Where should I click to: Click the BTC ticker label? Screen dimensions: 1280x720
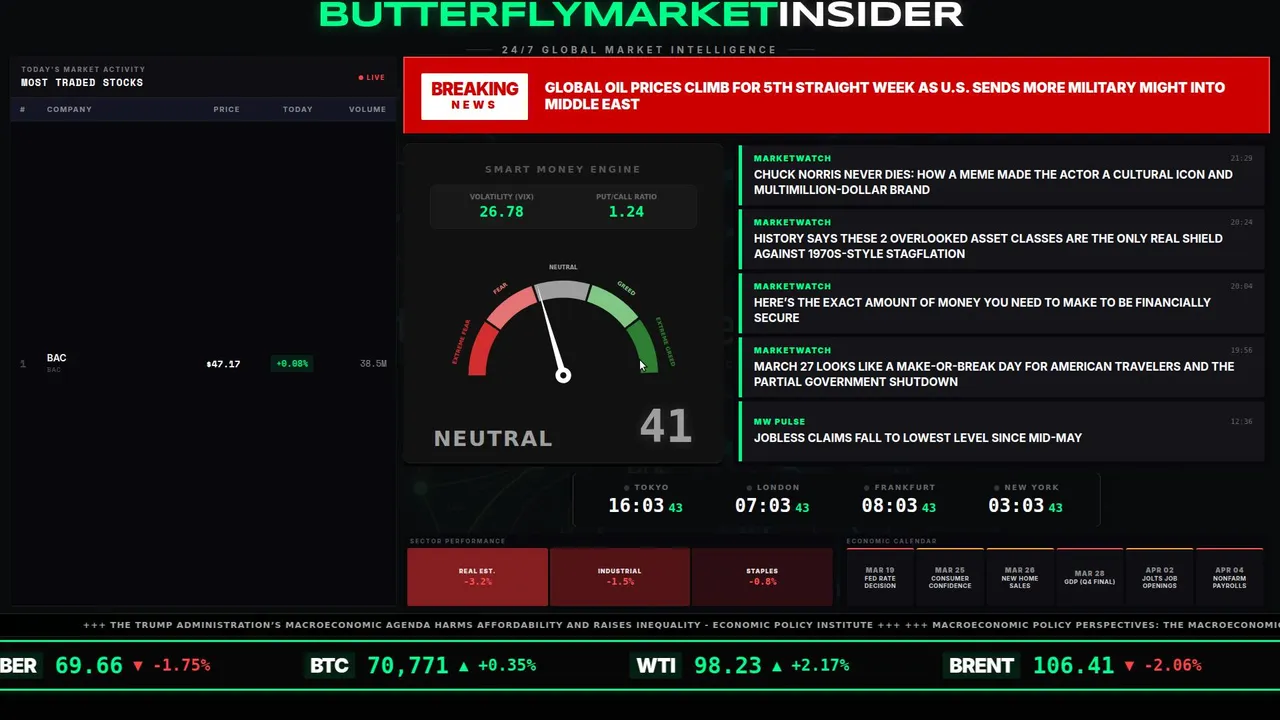pyautogui.click(x=329, y=665)
